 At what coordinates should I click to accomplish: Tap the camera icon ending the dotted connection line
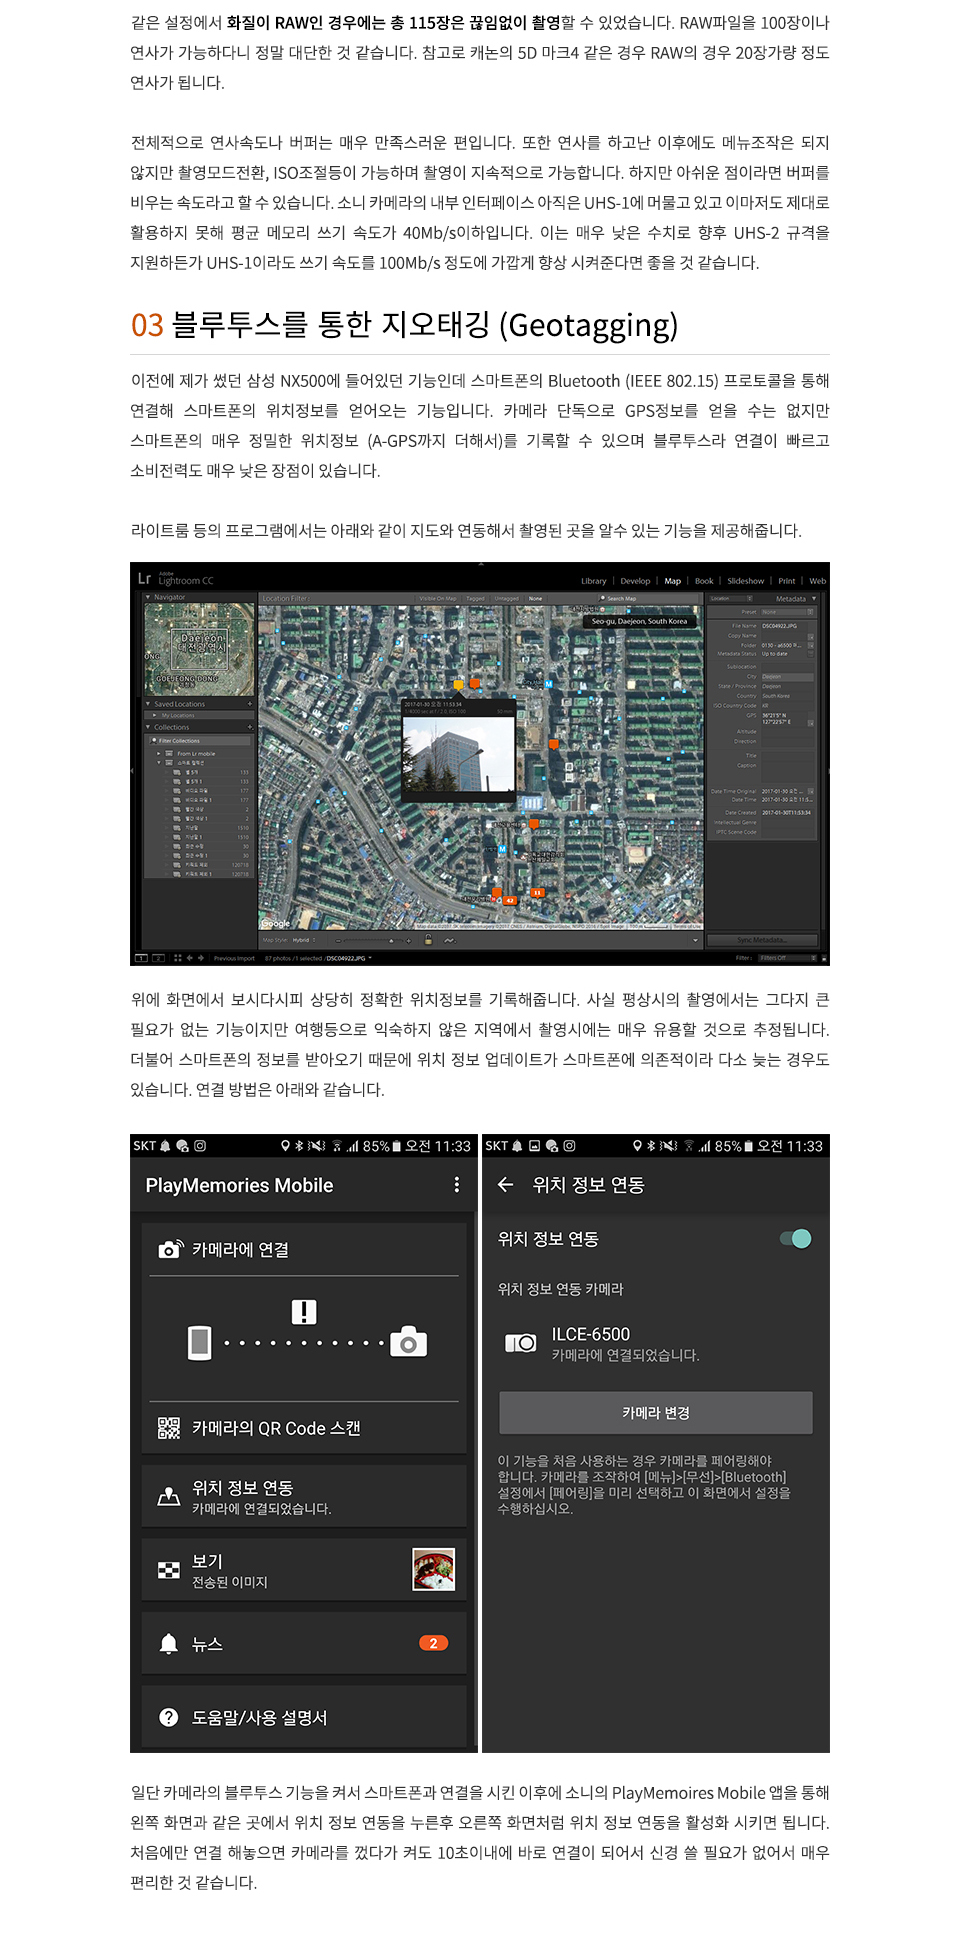point(408,1342)
